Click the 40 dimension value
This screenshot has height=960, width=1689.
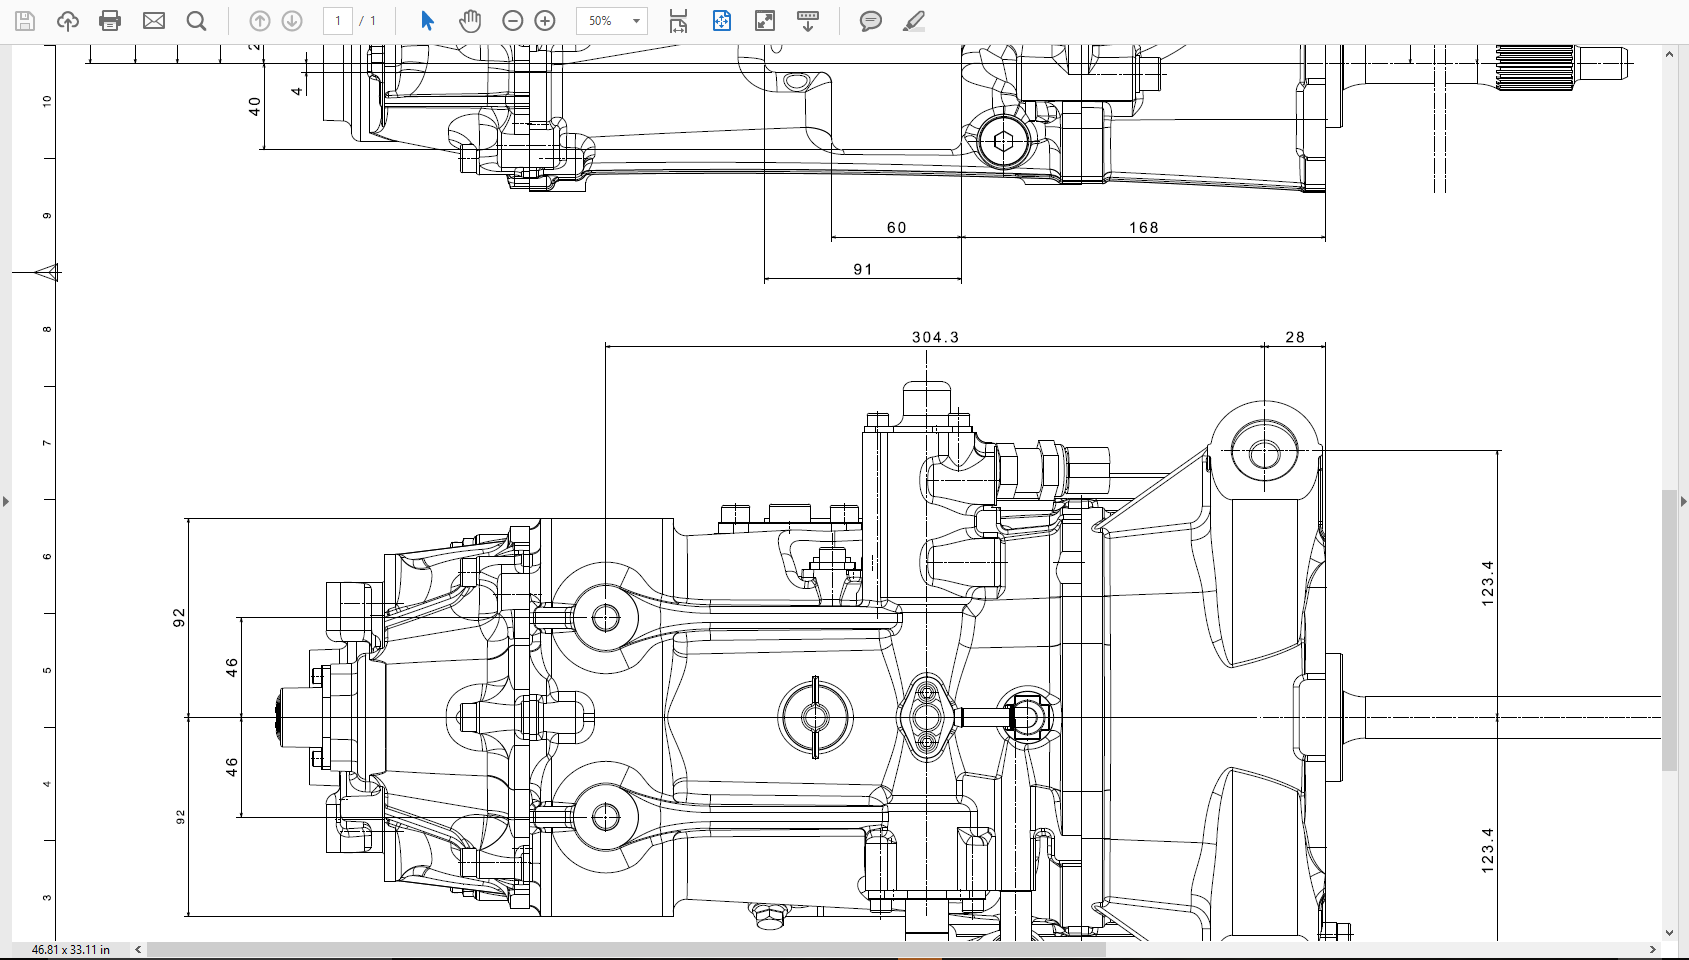(x=254, y=106)
